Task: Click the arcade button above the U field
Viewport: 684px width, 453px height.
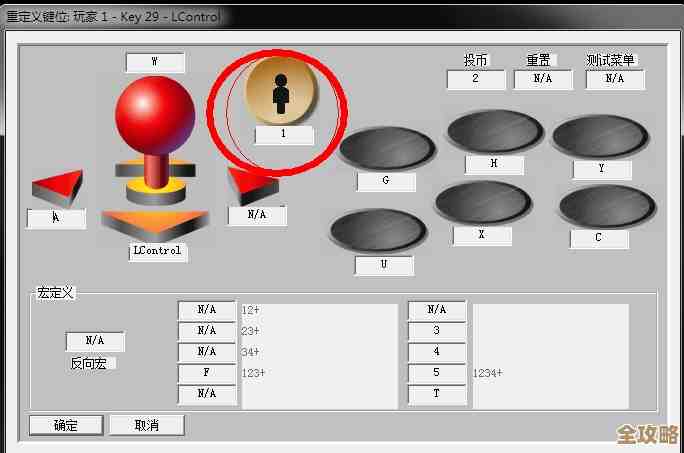Action: click(378, 231)
